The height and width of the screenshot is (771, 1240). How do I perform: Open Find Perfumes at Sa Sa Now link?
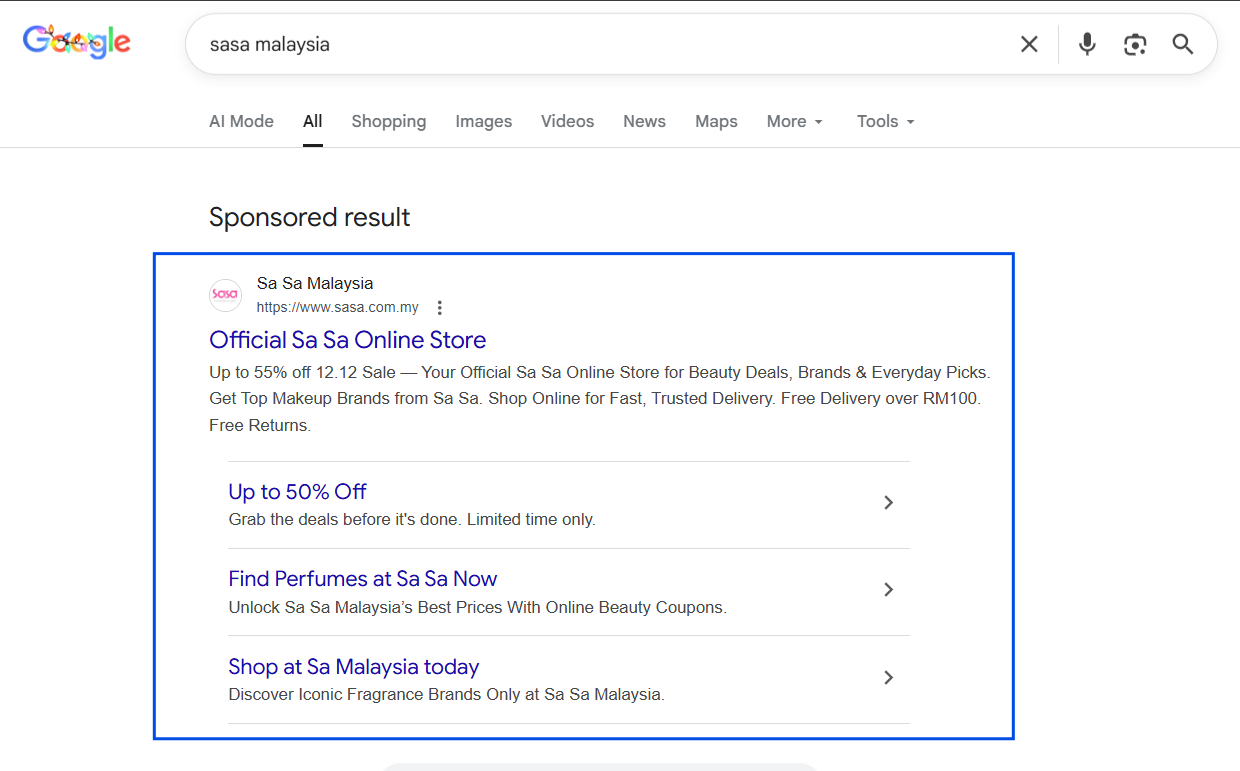click(363, 579)
